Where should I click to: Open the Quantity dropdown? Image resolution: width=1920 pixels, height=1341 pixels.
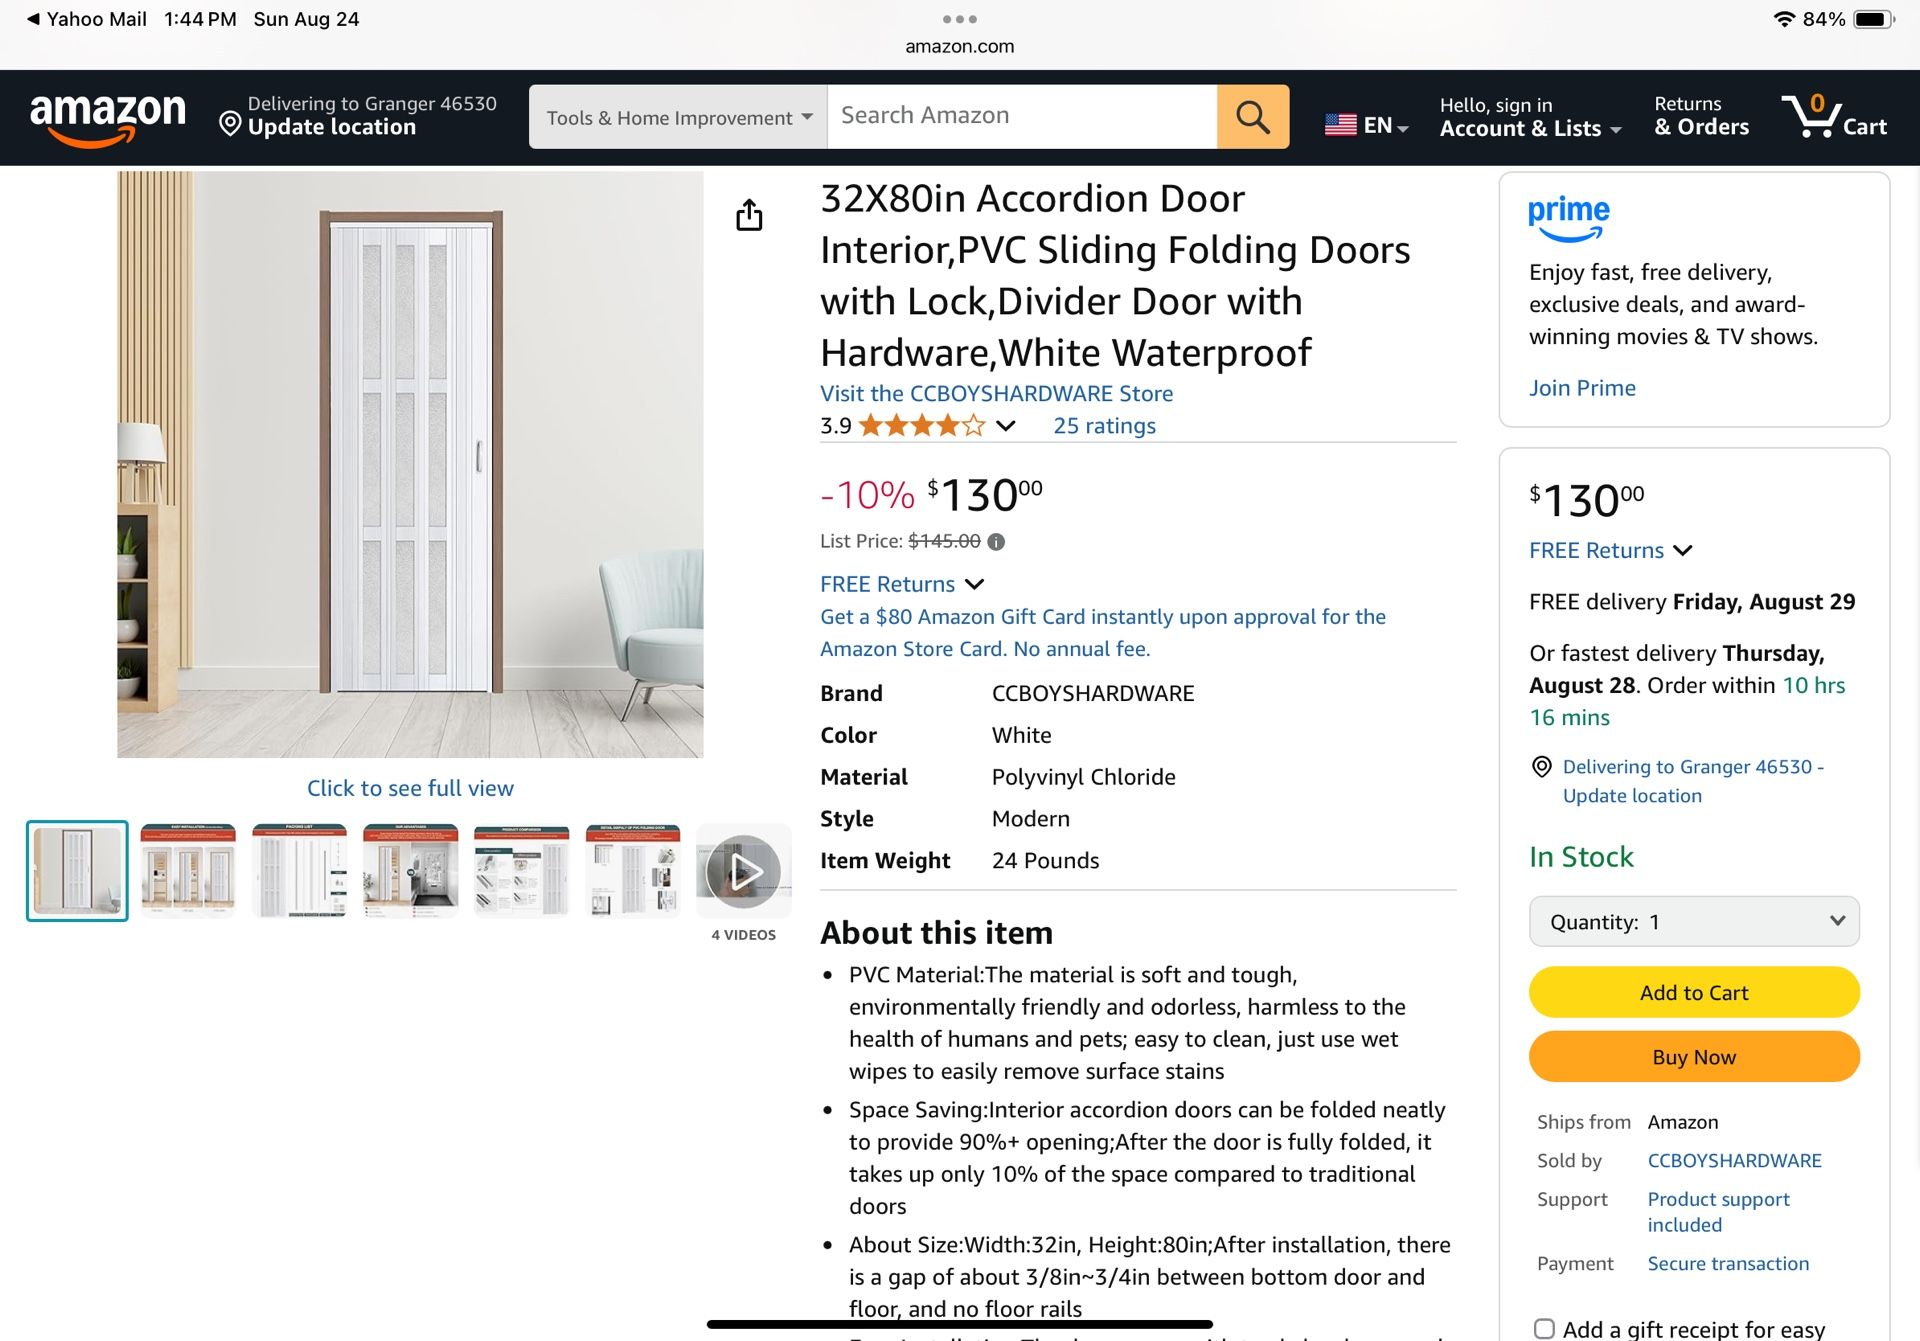coord(1694,922)
